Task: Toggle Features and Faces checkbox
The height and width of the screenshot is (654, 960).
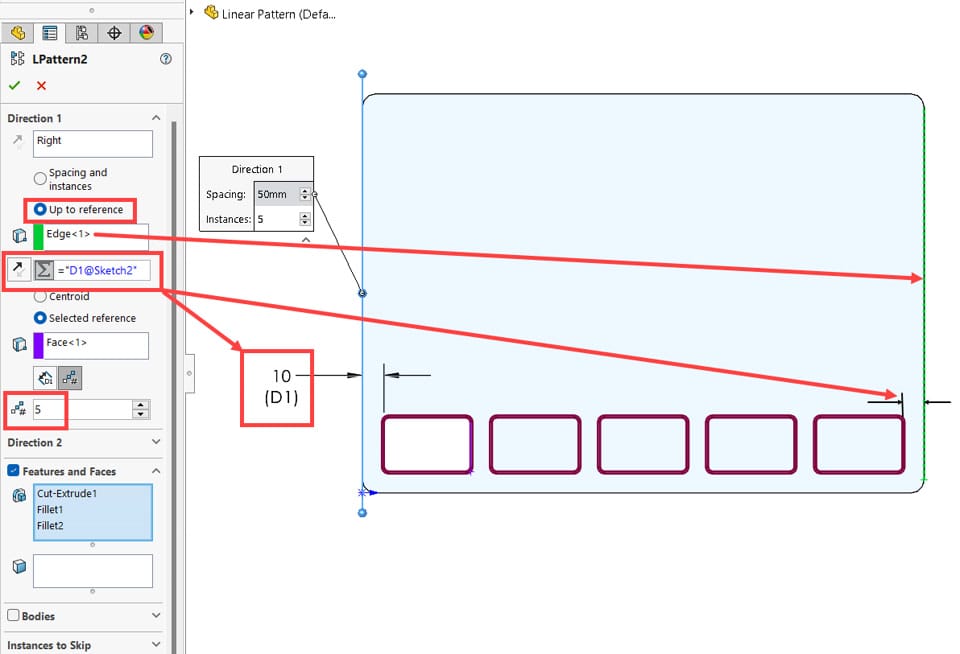Action: [13, 471]
